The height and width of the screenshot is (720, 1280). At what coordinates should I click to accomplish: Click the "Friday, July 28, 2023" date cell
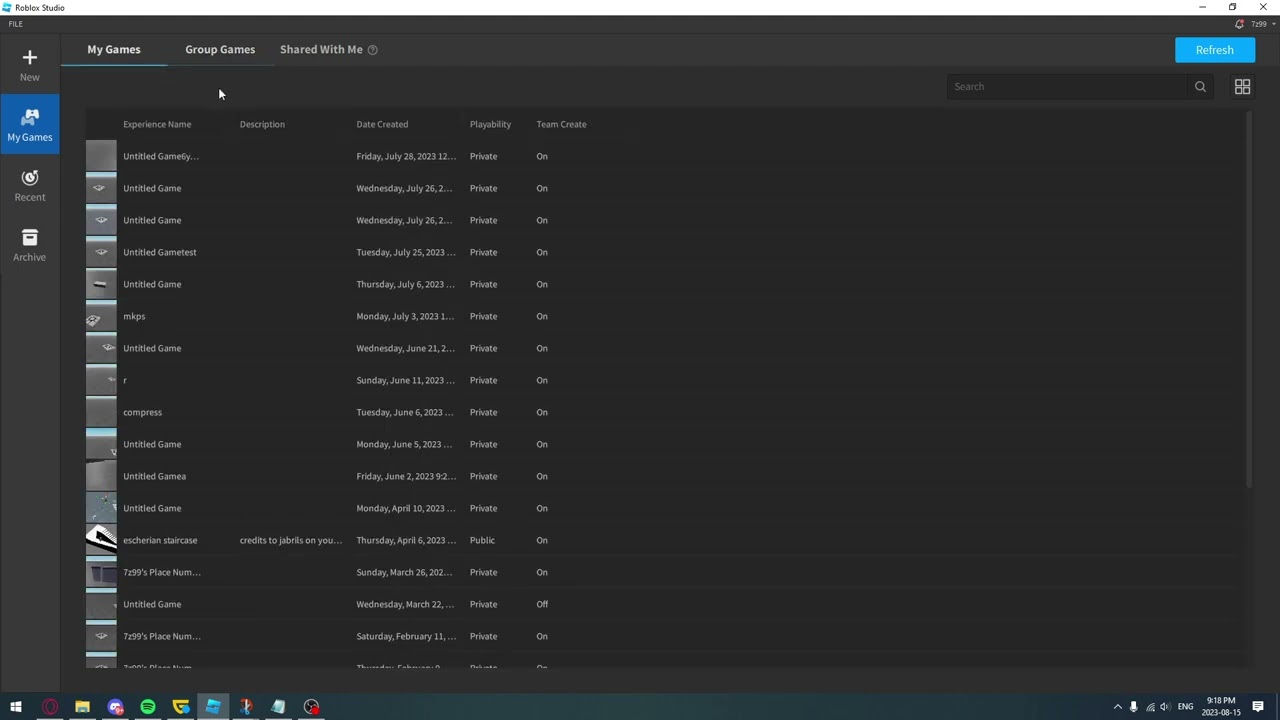pyautogui.click(x=406, y=157)
